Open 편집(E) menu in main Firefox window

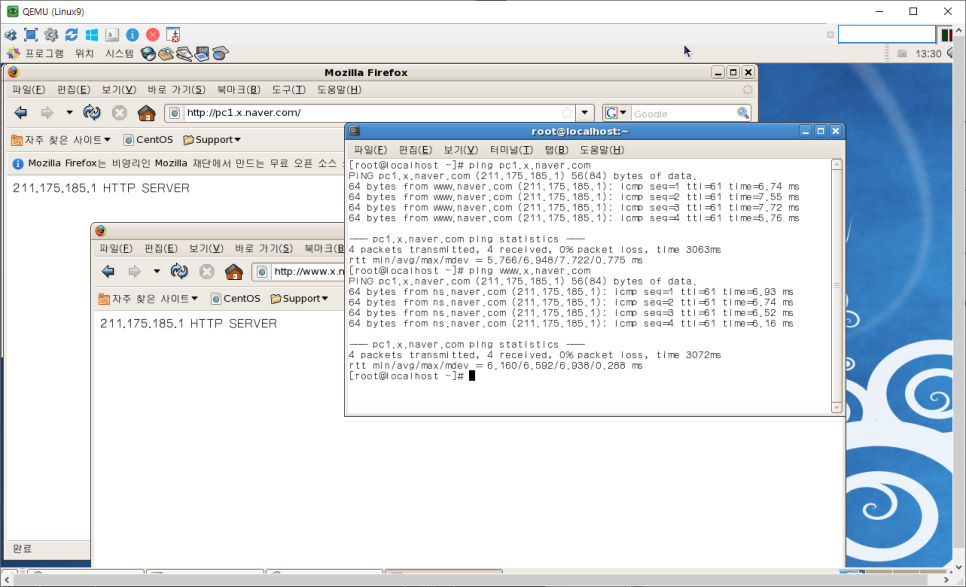pyautogui.click(x=74, y=90)
